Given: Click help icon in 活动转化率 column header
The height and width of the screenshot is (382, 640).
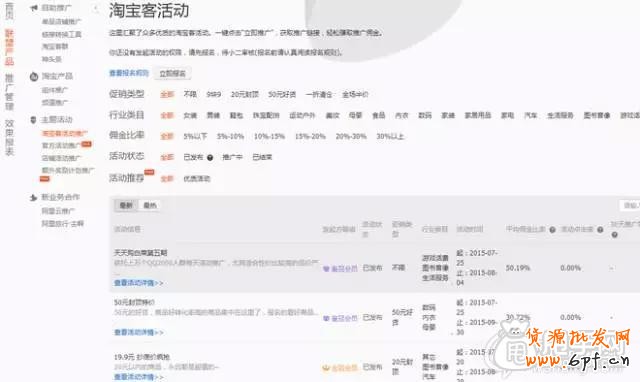Looking at the screenshot, I should coord(600,230).
